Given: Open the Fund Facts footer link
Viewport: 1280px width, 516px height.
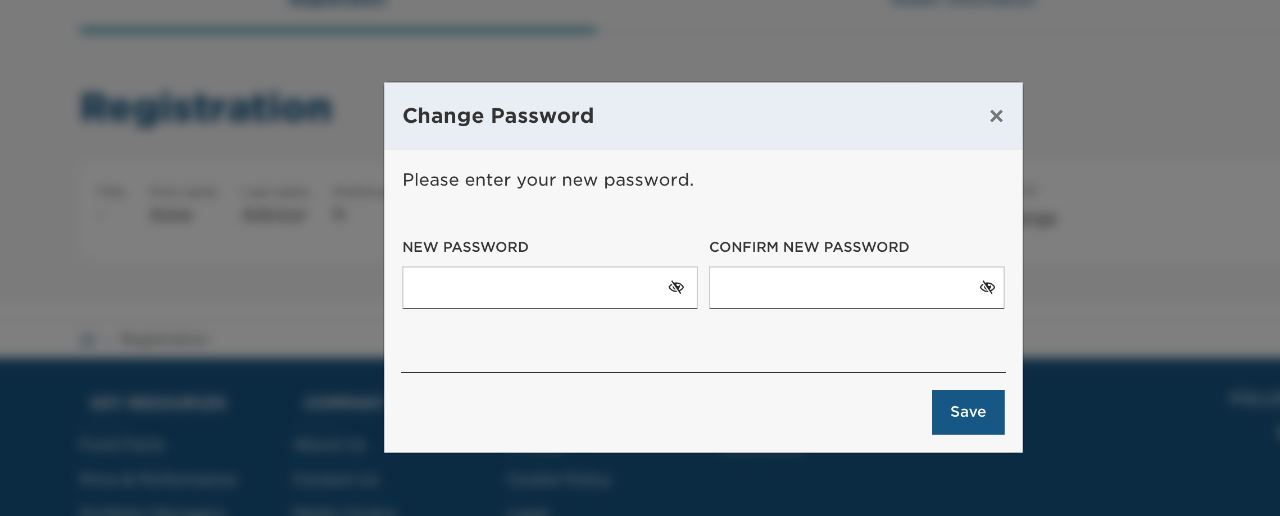Looking at the screenshot, I should [x=121, y=445].
